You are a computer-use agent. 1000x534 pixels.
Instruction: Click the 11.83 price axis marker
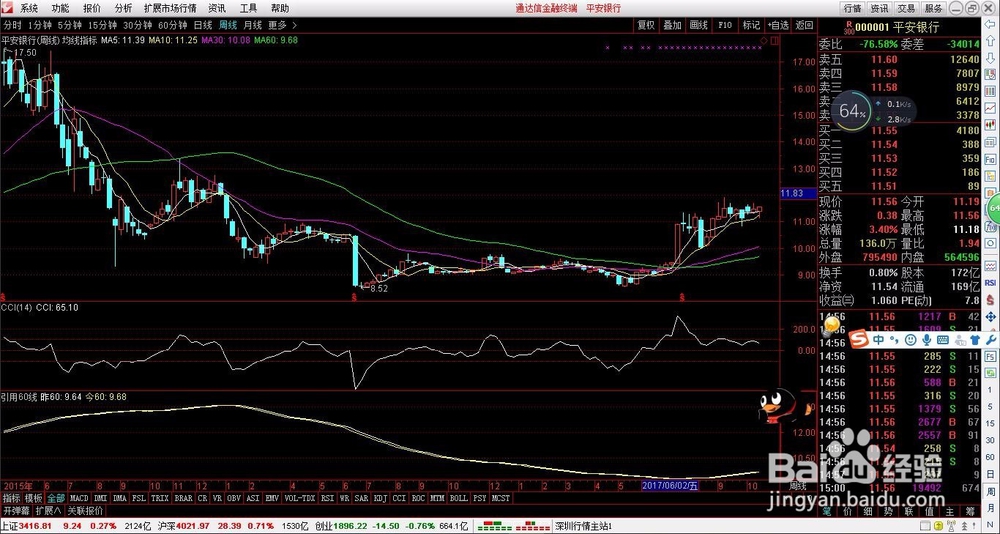point(797,193)
